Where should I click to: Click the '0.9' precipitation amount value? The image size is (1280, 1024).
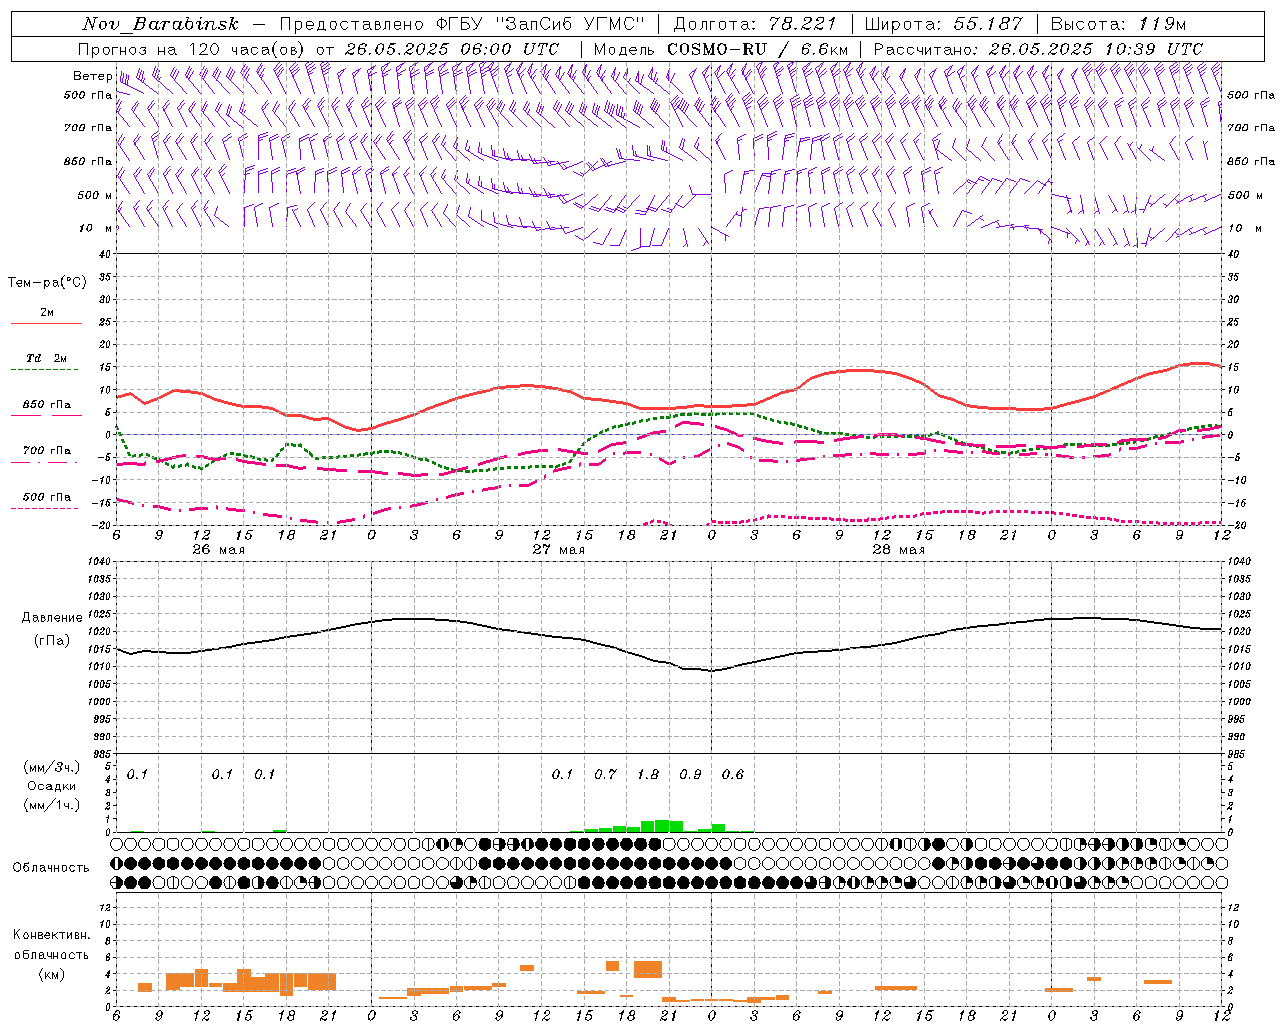(x=690, y=774)
